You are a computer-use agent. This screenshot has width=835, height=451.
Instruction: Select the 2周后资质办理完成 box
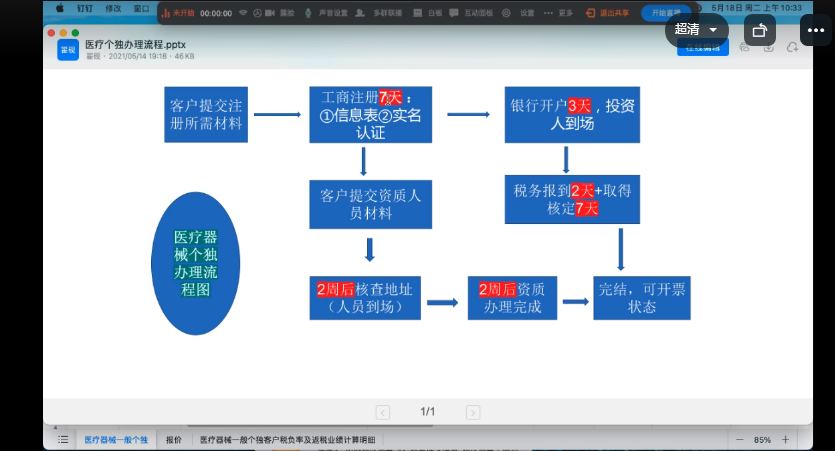pyautogui.click(x=512, y=298)
